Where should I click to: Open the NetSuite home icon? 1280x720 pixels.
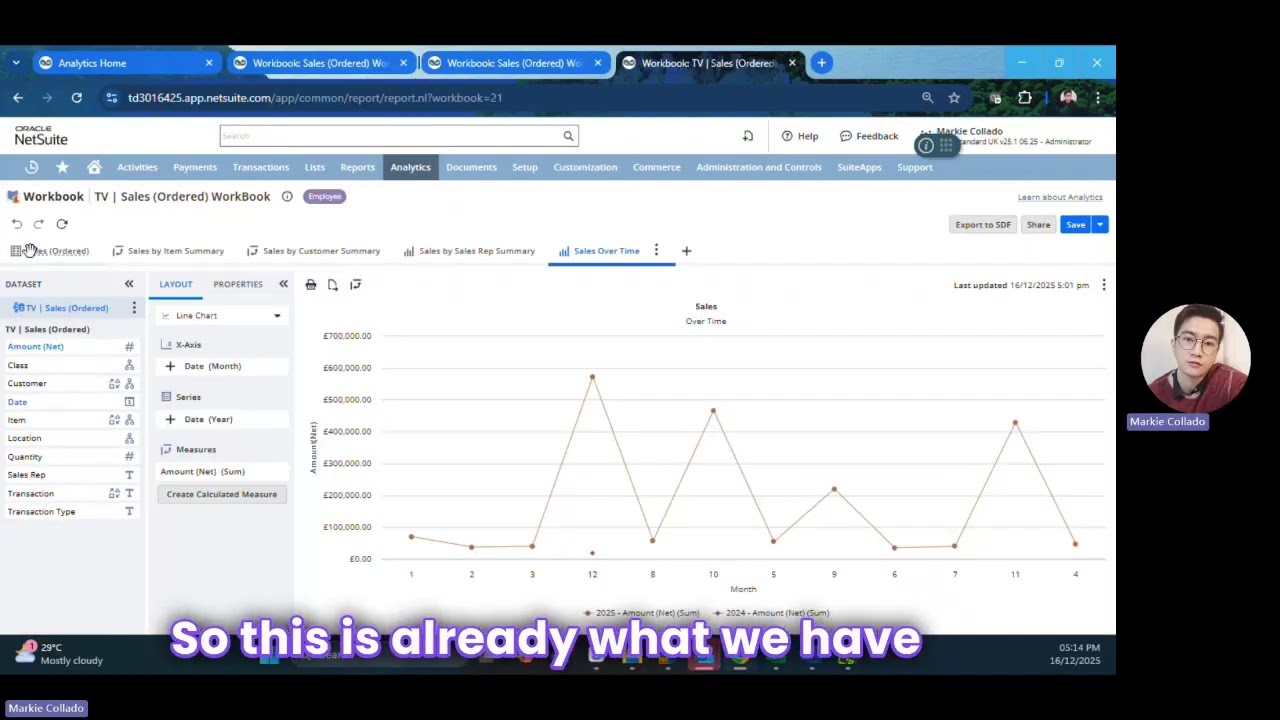tap(94, 167)
